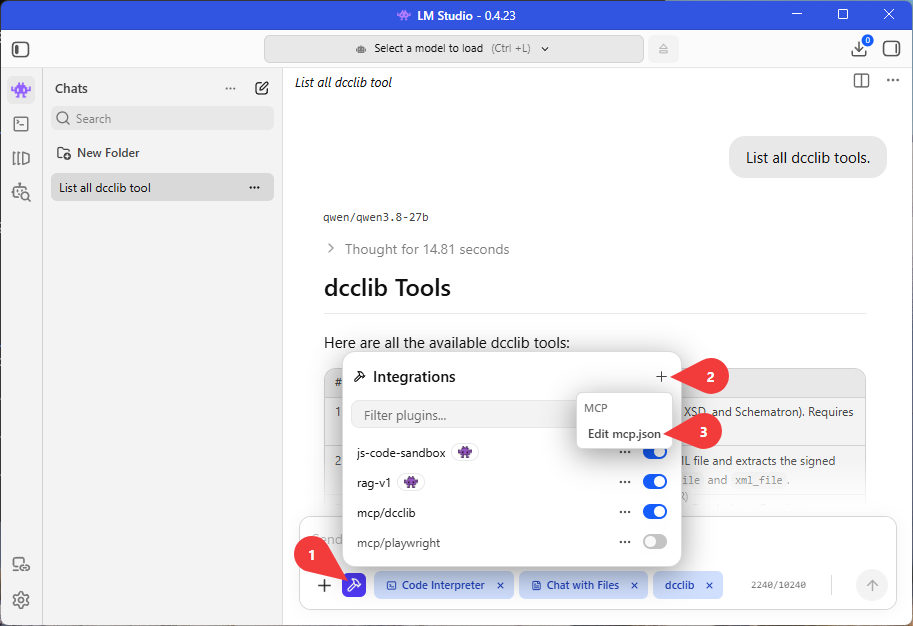The image size is (913, 626).
Task: Remove the Chat with Files chip
Action: coord(634,586)
